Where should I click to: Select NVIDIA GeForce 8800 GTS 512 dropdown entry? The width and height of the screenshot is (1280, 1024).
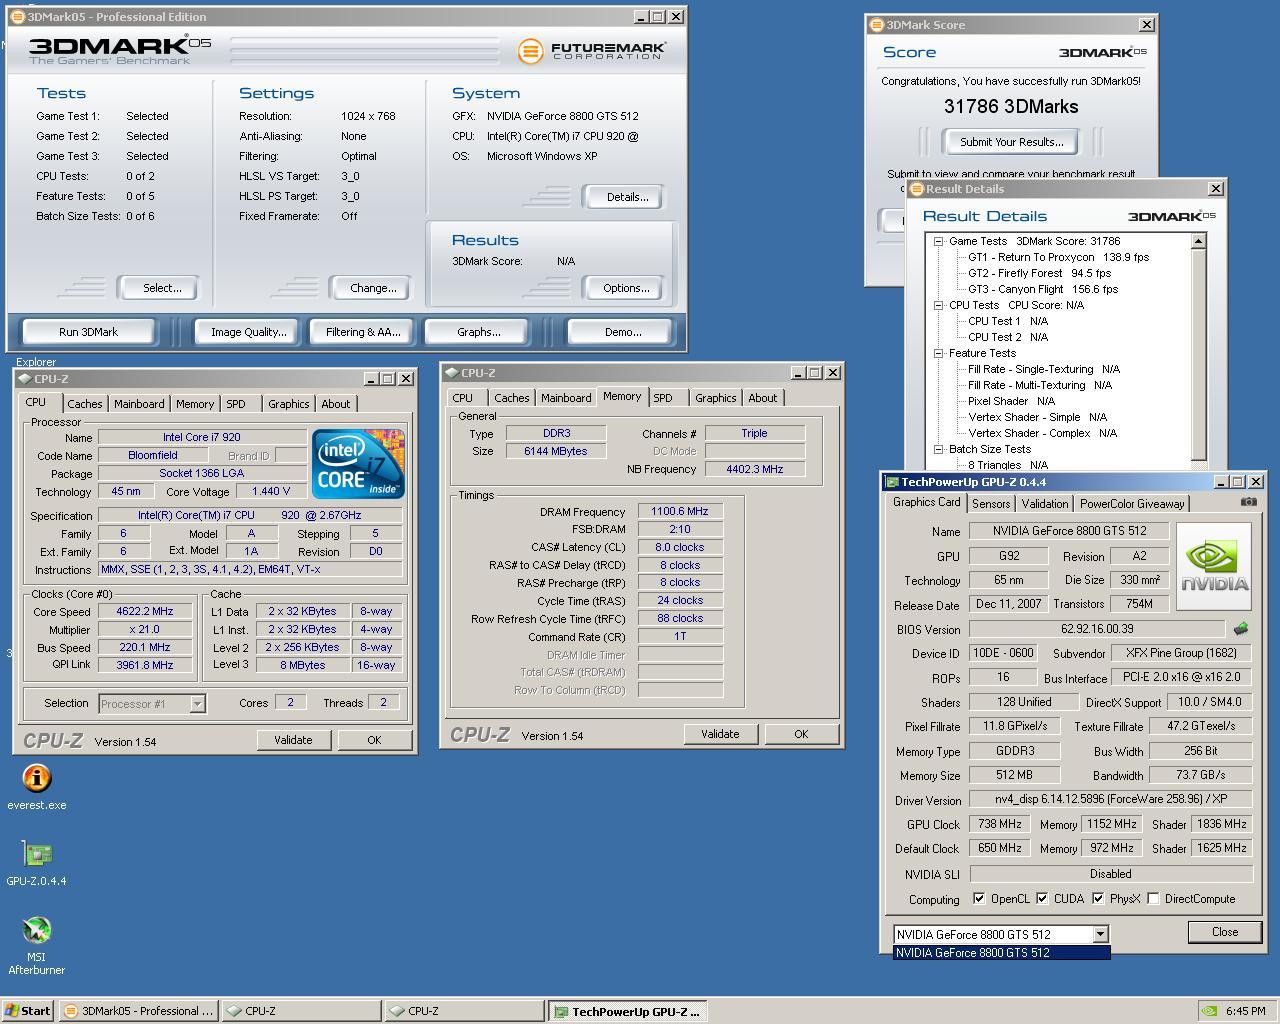tap(1001, 953)
